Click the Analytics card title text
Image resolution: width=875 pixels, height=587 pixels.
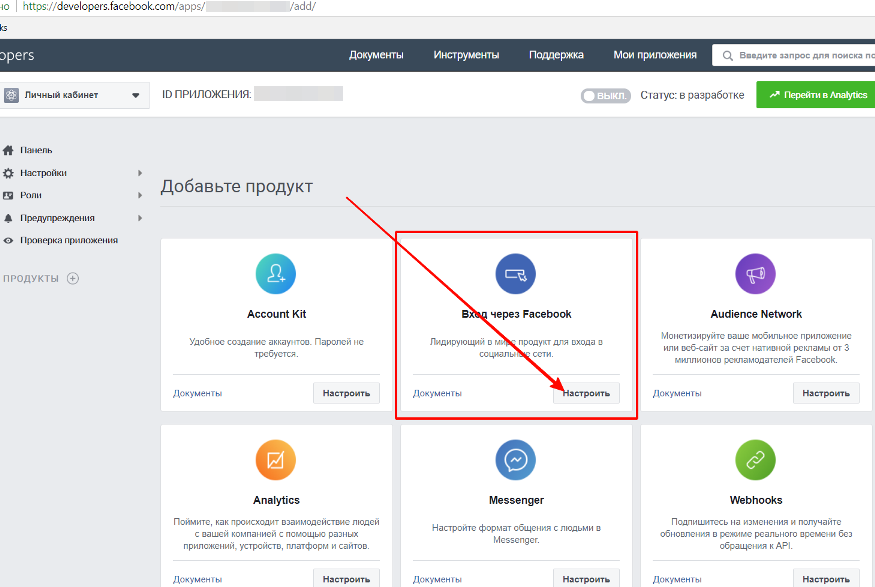point(276,501)
